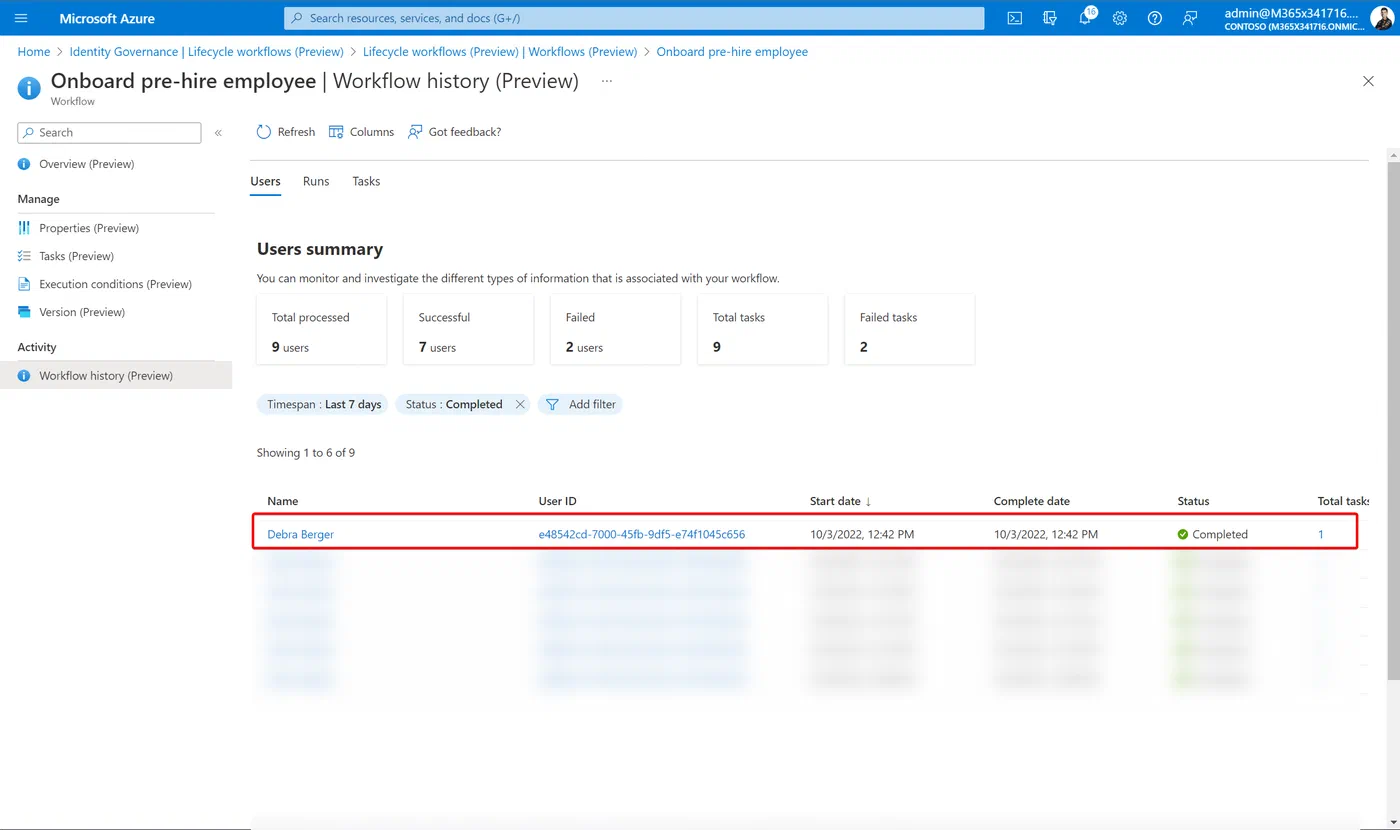
Task: Go to Home in the breadcrumb
Action: (x=34, y=51)
